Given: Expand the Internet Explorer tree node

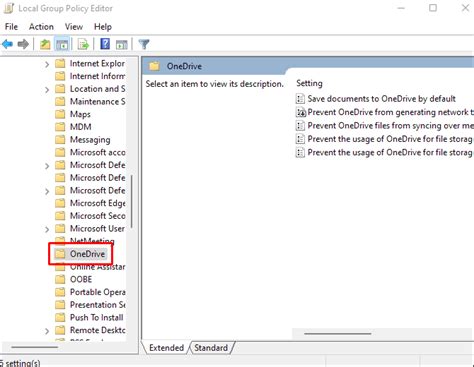Looking at the screenshot, I should coord(47,64).
